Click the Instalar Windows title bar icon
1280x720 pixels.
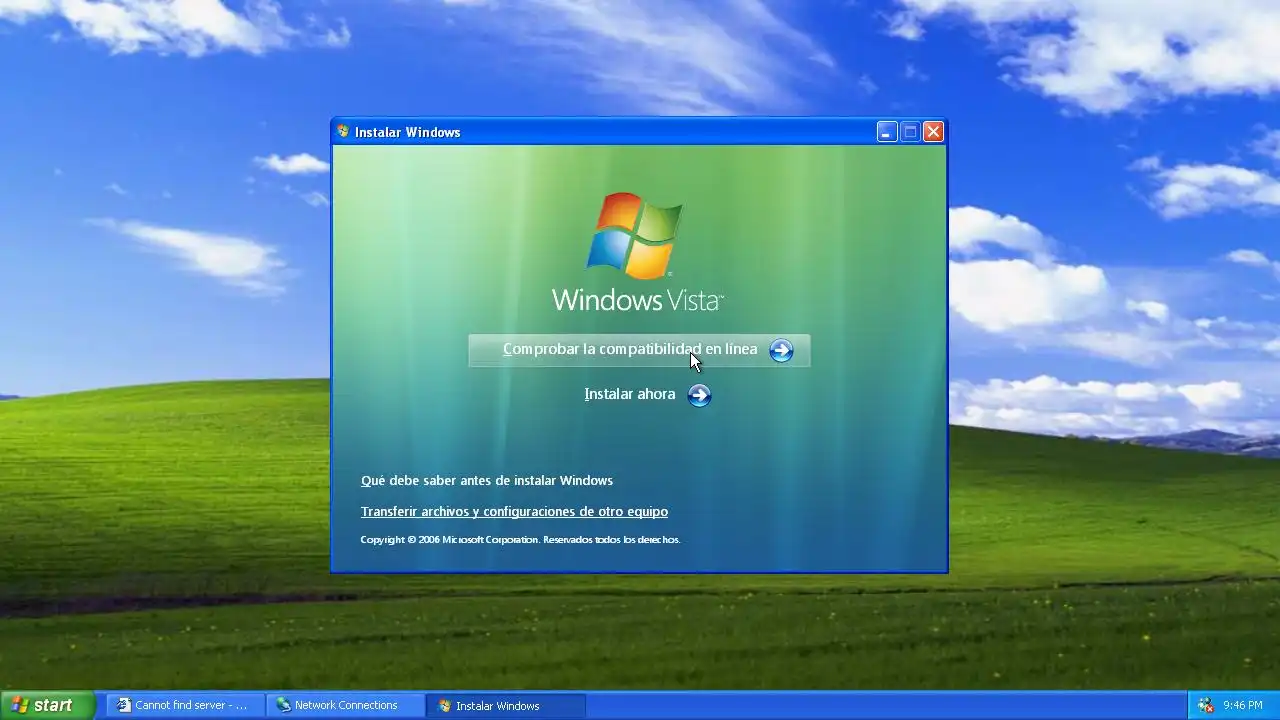tap(343, 132)
